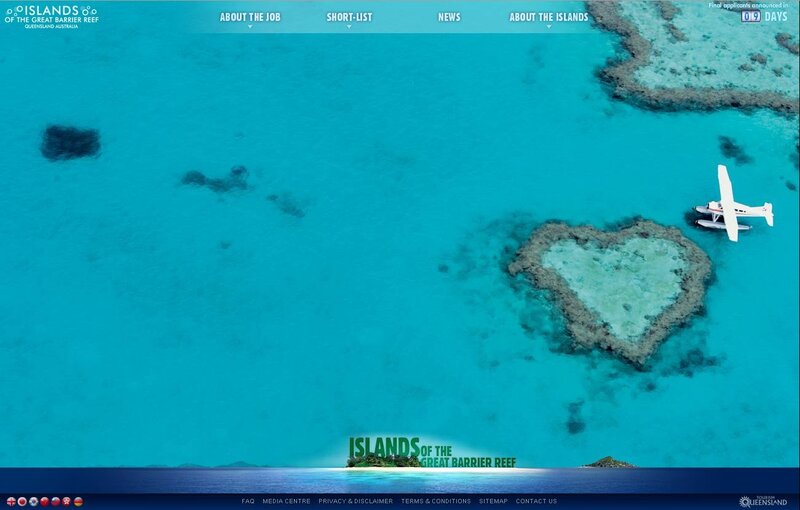Click the heart-shaped reef
The width and height of the screenshot is (800, 510).
(x=611, y=291)
